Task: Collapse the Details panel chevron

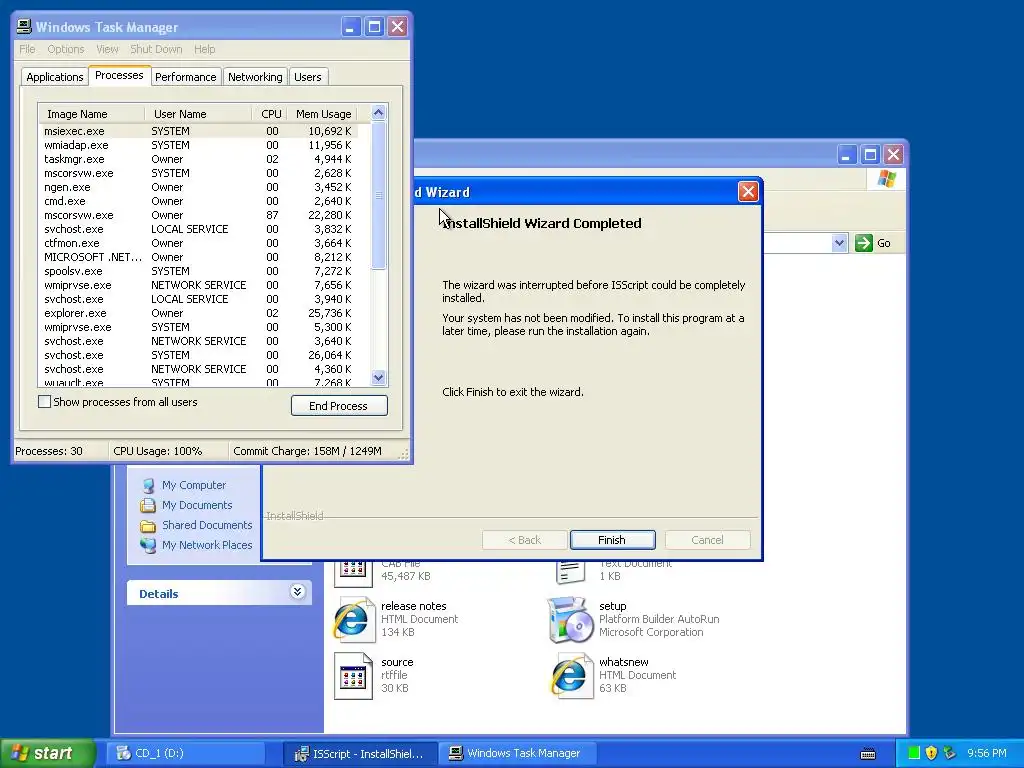Action: coord(297,592)
